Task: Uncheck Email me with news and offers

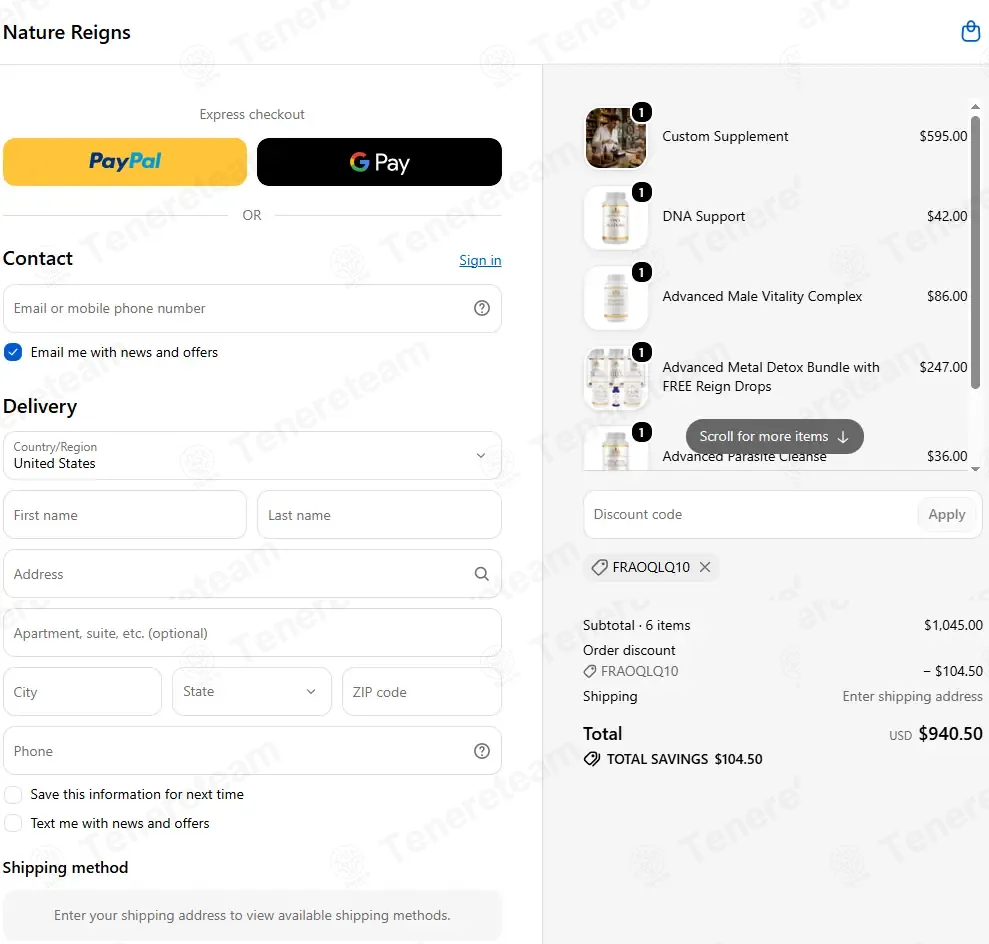Action: [13, 352]
